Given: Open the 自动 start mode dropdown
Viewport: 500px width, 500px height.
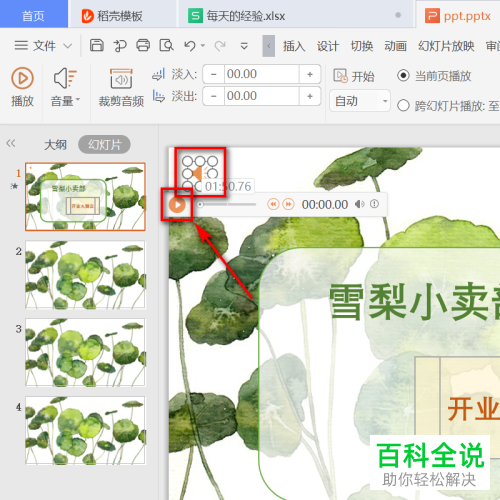Looking at the screenshot, I should pyautogui.click(x=360, y=101).
